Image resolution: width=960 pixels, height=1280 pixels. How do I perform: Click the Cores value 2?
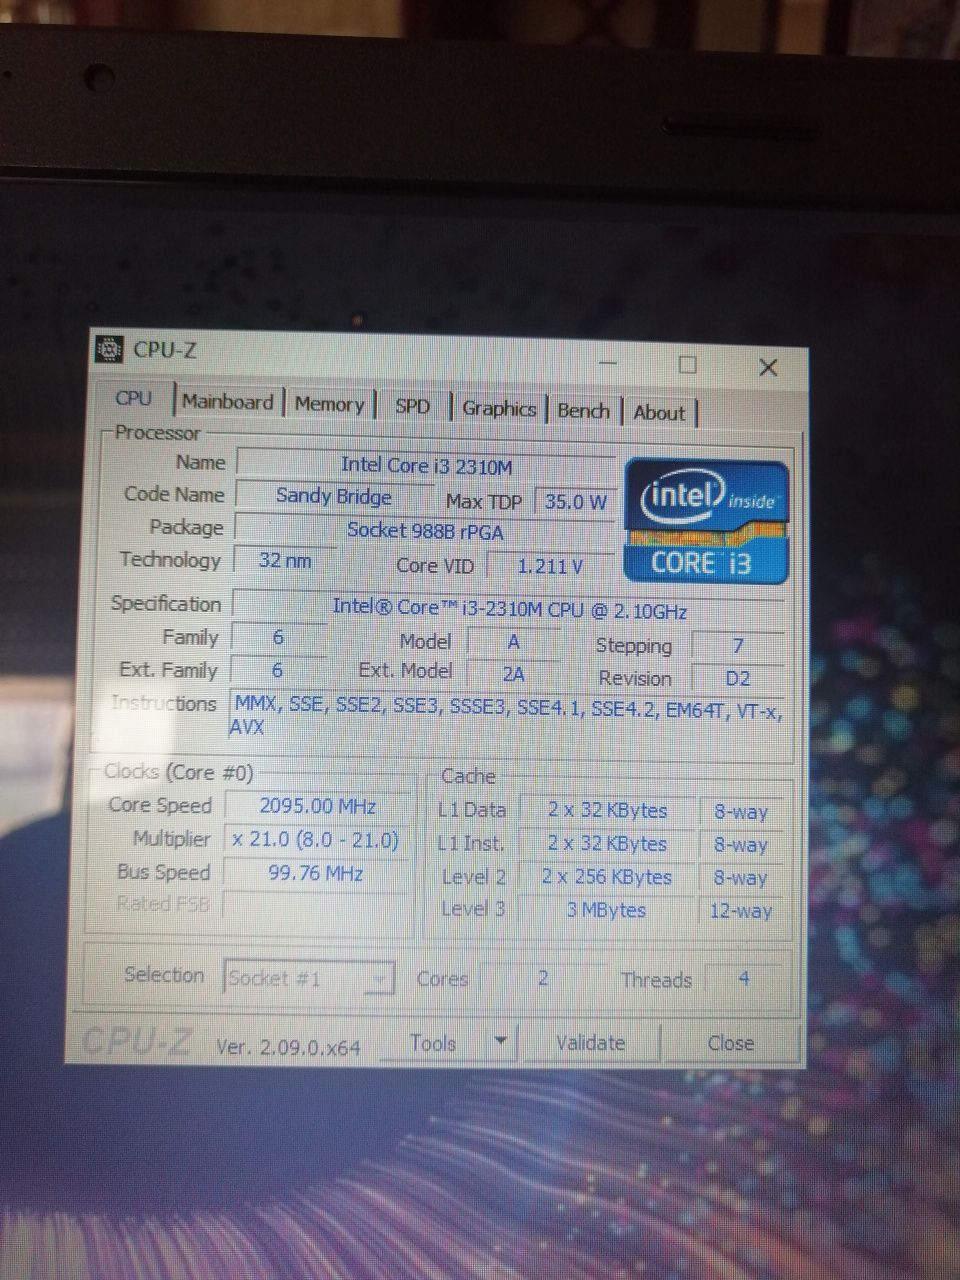coord(543,978)
